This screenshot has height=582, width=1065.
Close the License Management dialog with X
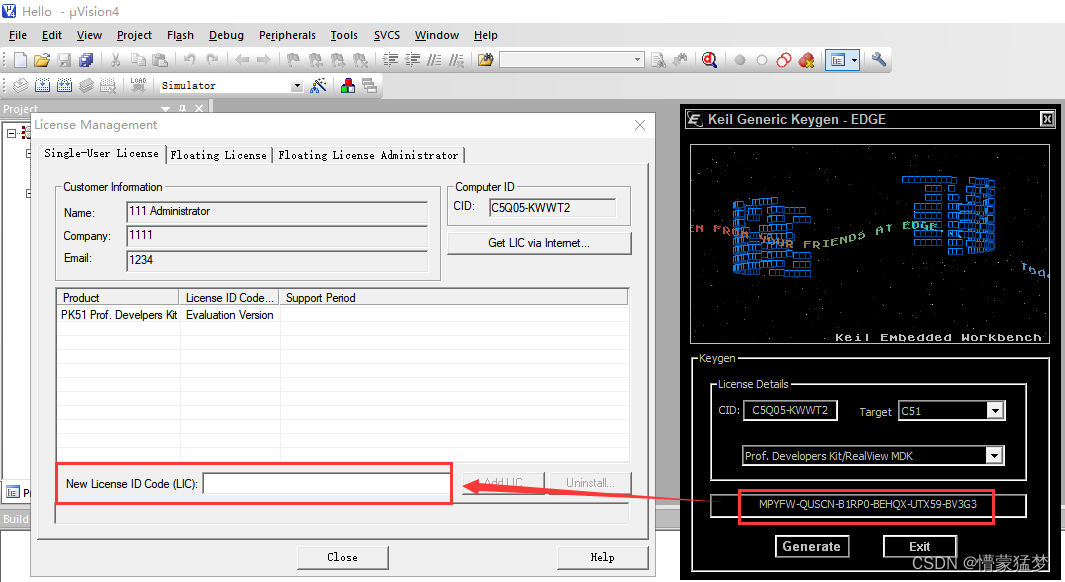(x=640, y=126)
